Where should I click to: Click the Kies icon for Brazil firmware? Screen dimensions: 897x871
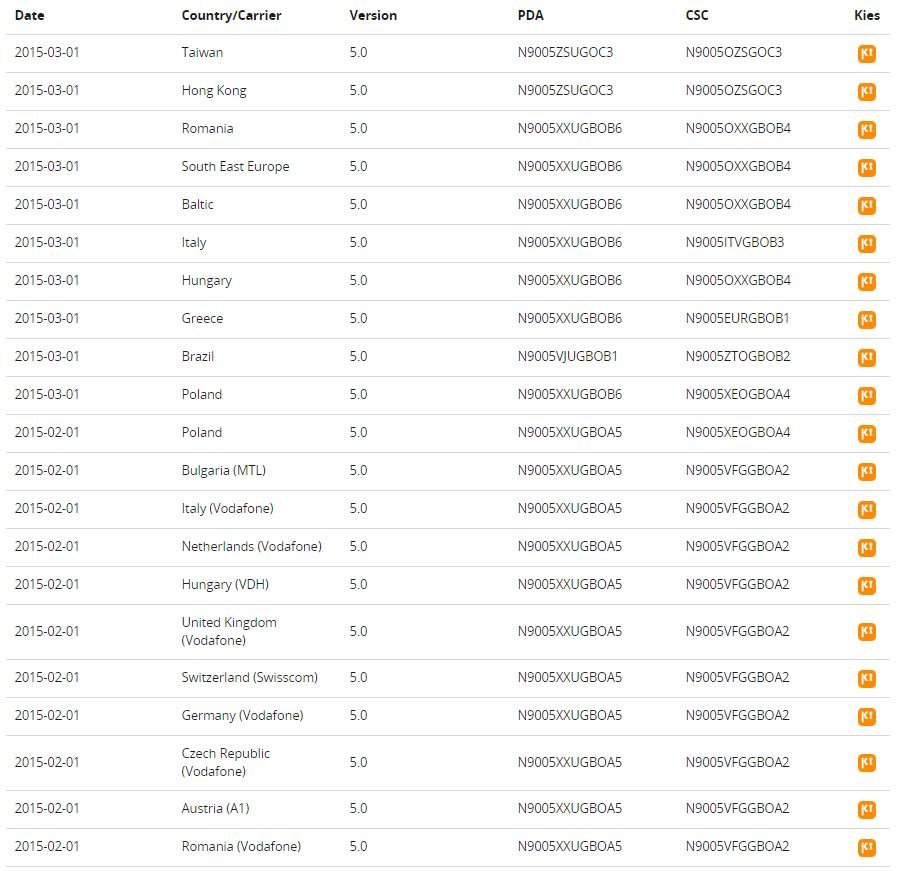867,357
